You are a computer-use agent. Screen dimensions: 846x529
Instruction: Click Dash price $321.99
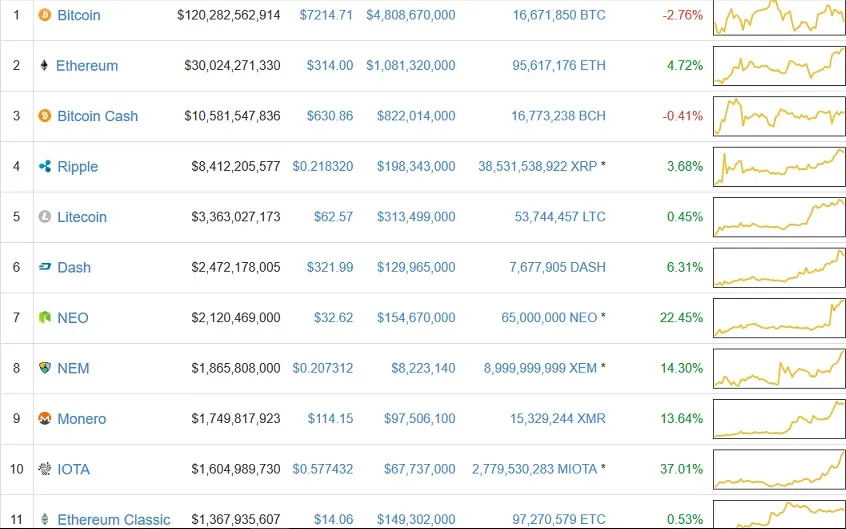coord(330,267)
